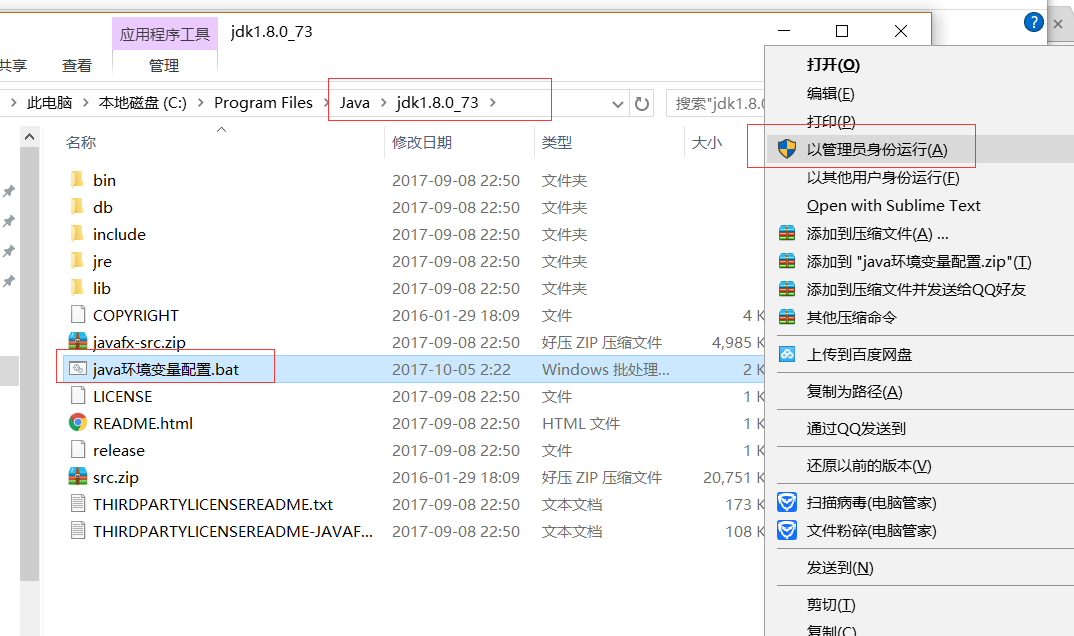Select the java环境变量配置.bat file name
Viewport: 1074px width, 636px height.
pos(166,369)
